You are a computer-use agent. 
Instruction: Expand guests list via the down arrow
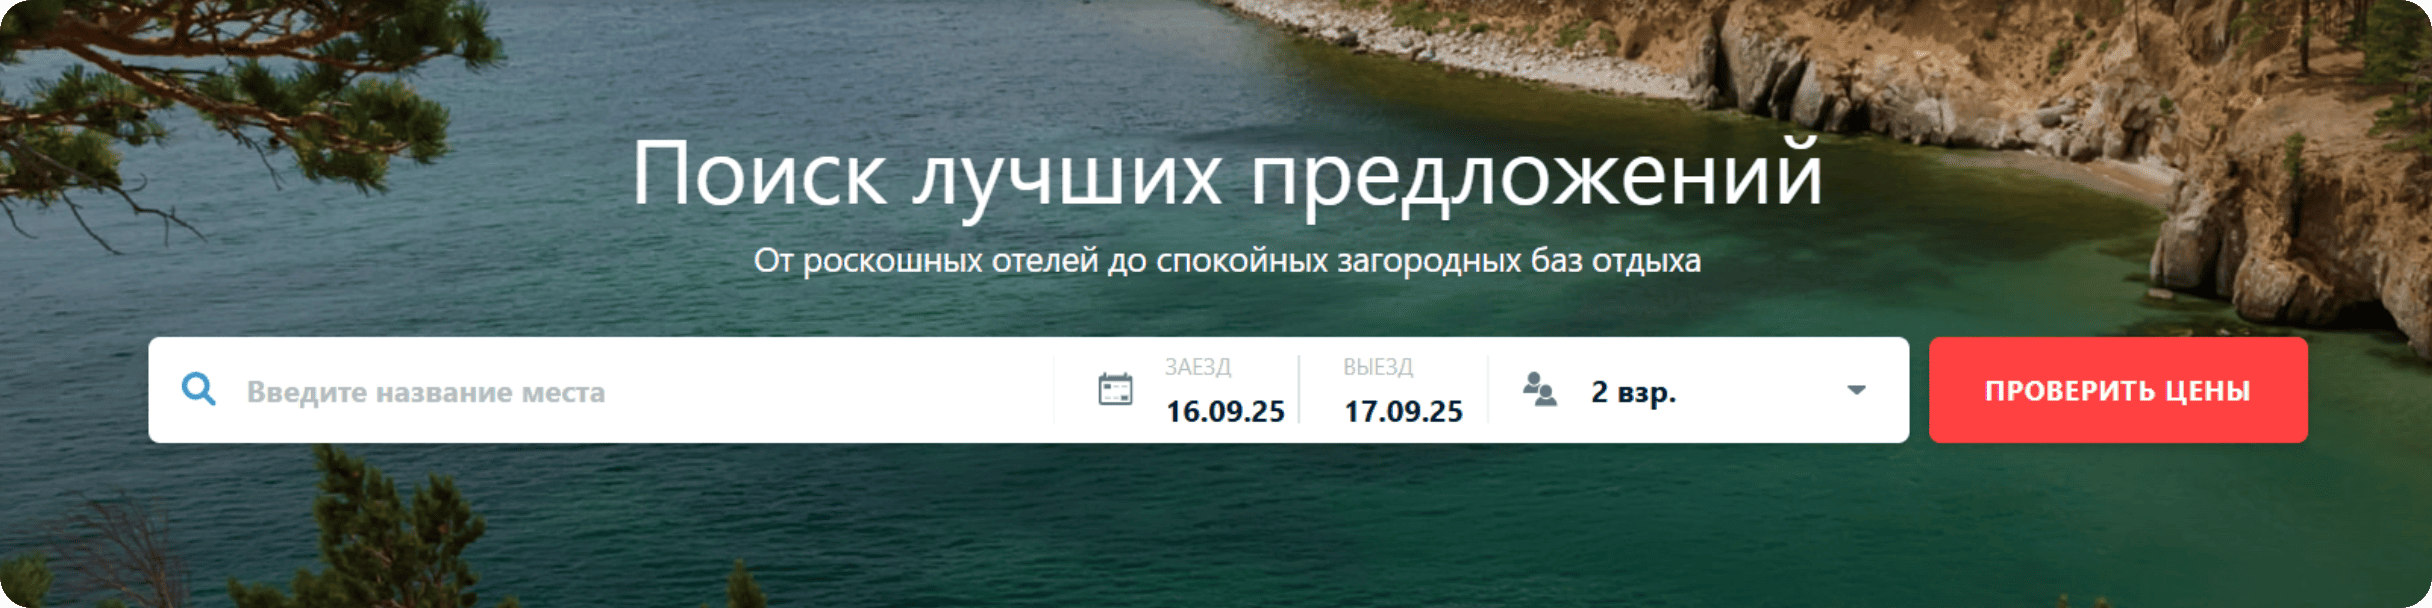pos(1856,390)
